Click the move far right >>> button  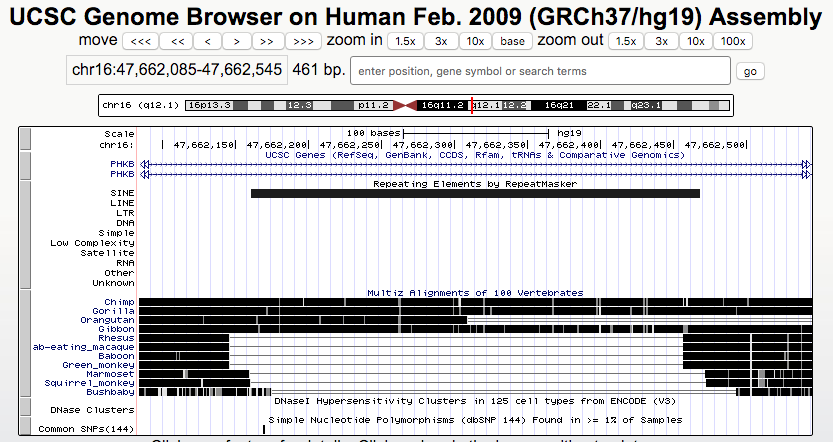[302, 41]
